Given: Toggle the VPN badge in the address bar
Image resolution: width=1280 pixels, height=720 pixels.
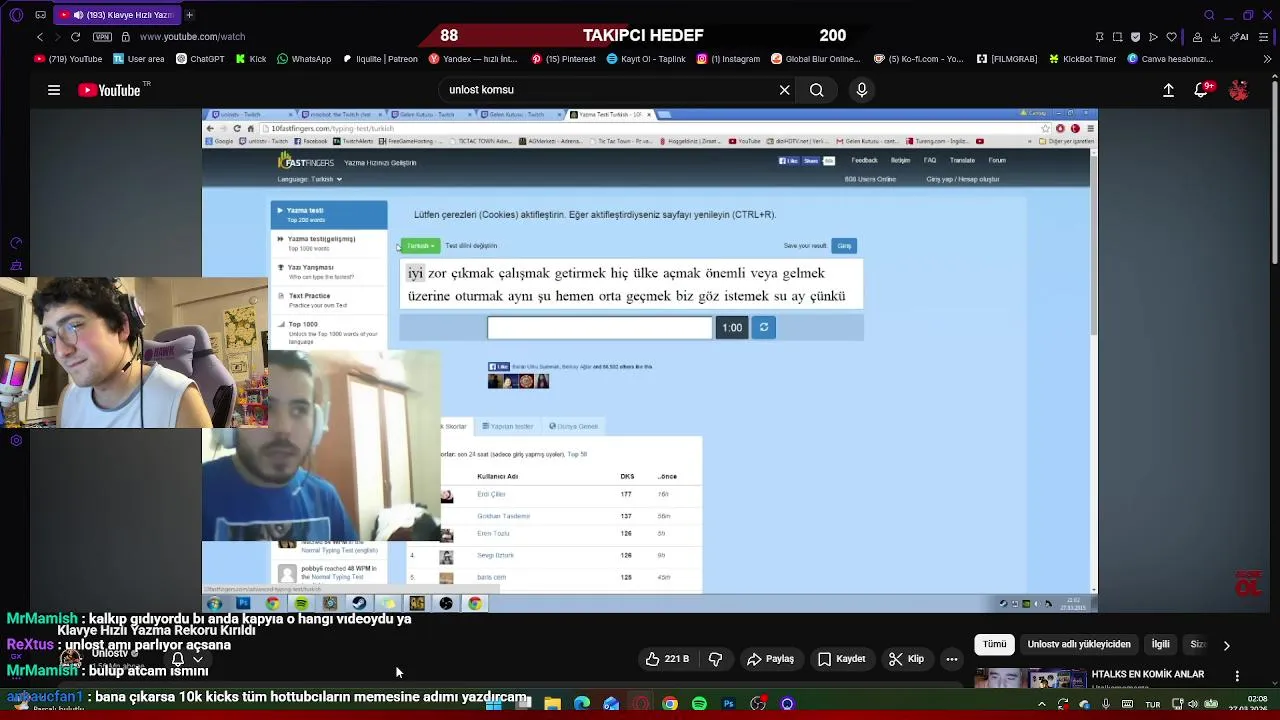Looking at the screenshot, I should (x=102, y=37).
